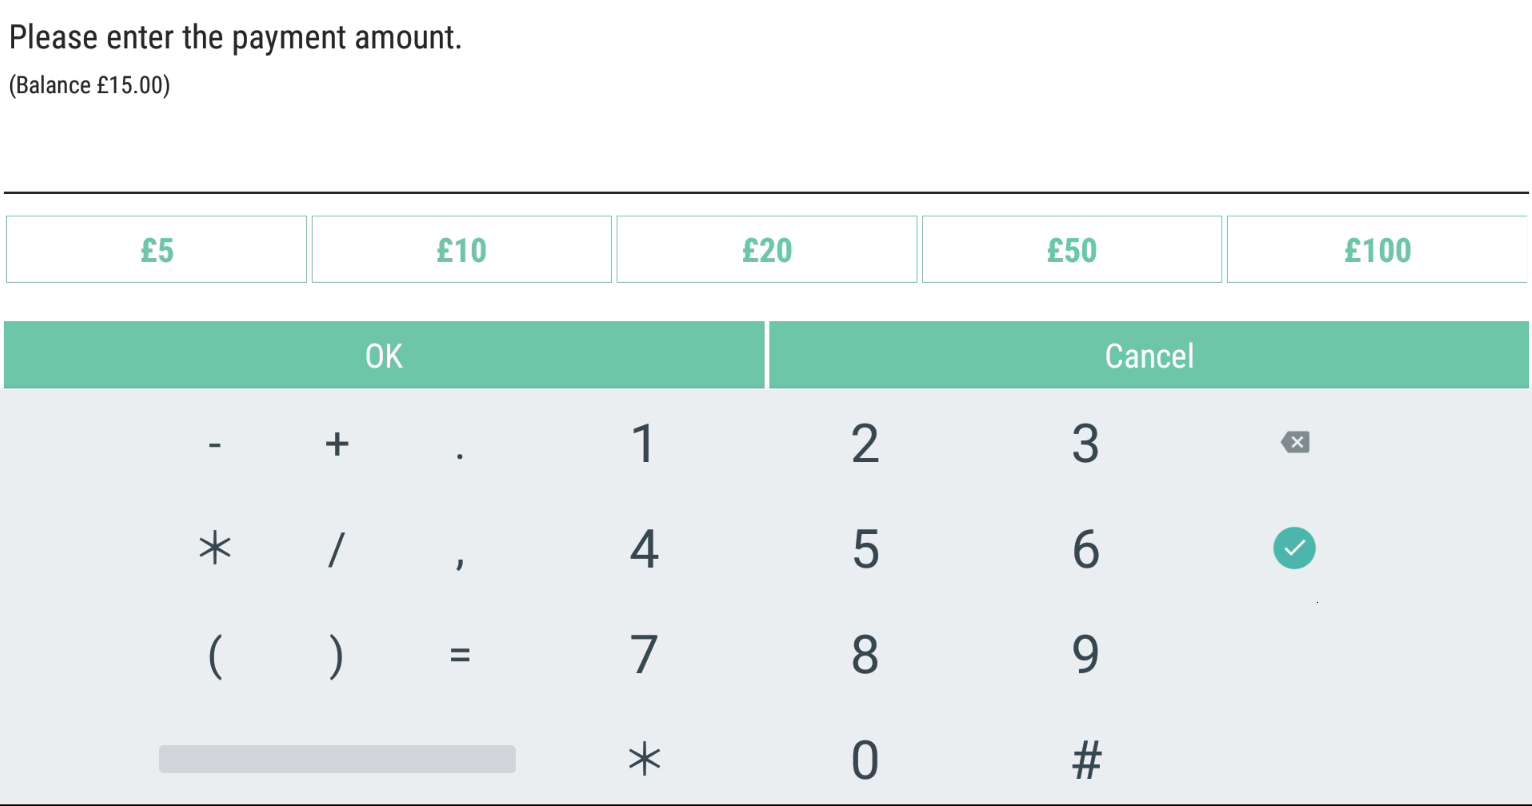
Task: Select the £100 quick amount
Action: 1378,249
